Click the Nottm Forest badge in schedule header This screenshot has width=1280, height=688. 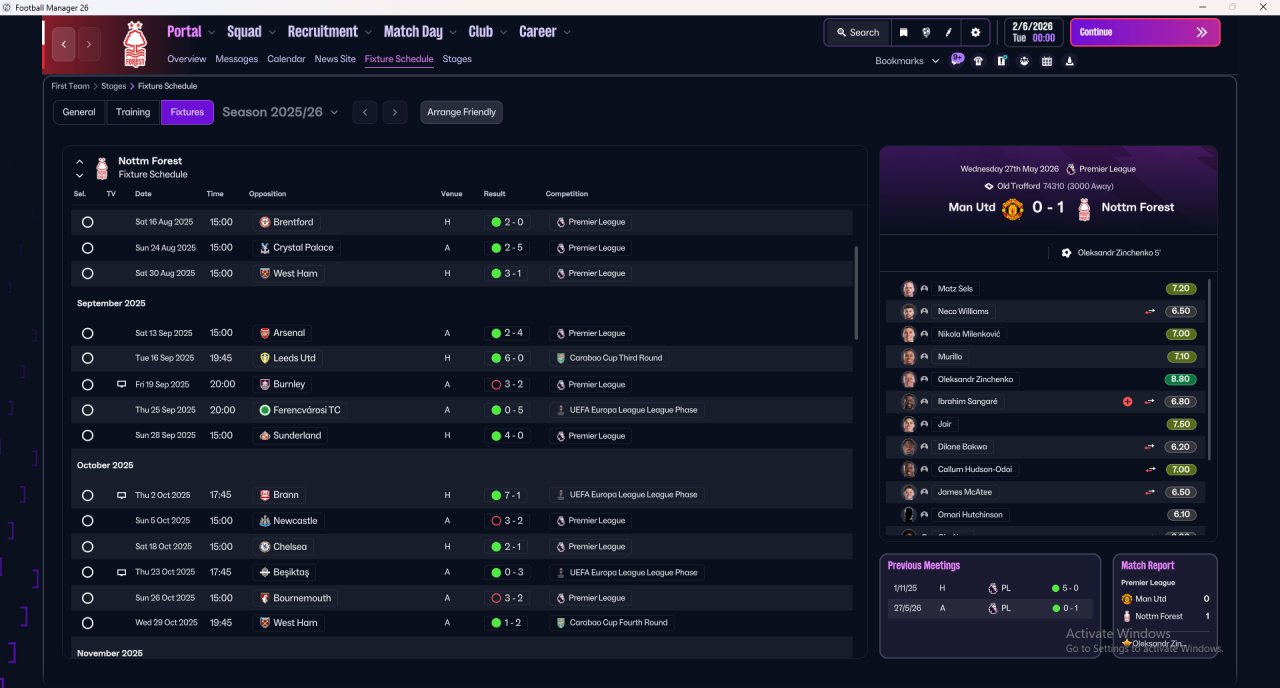coord(102,167)
